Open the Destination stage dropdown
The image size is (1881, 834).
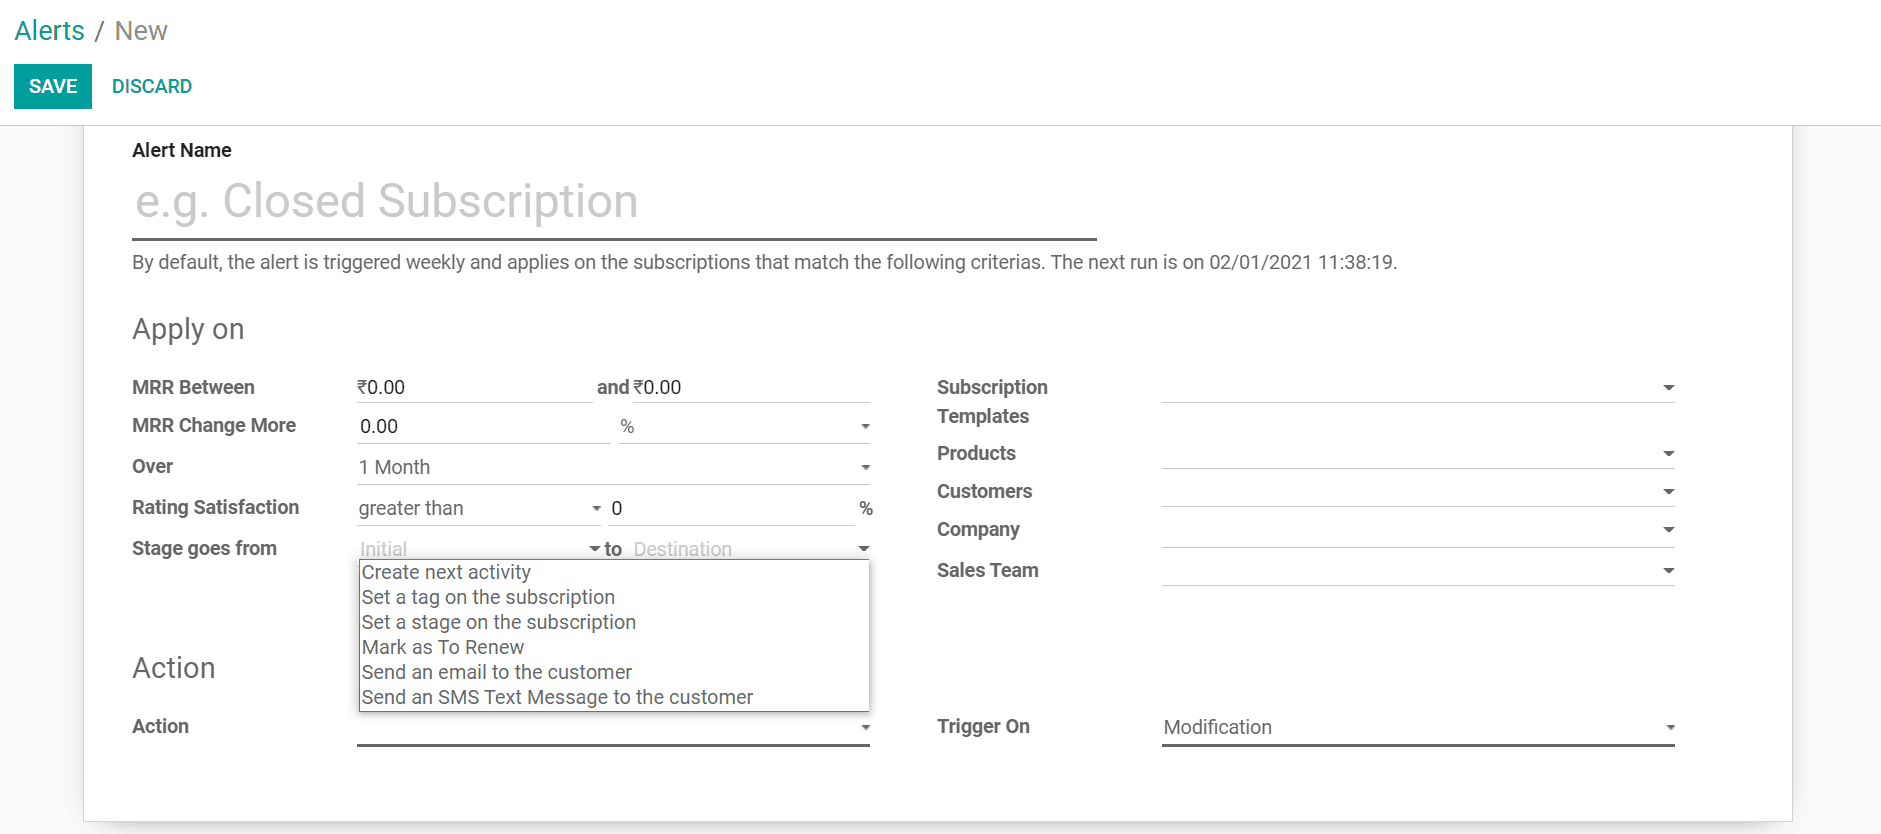tap(750, 549)
